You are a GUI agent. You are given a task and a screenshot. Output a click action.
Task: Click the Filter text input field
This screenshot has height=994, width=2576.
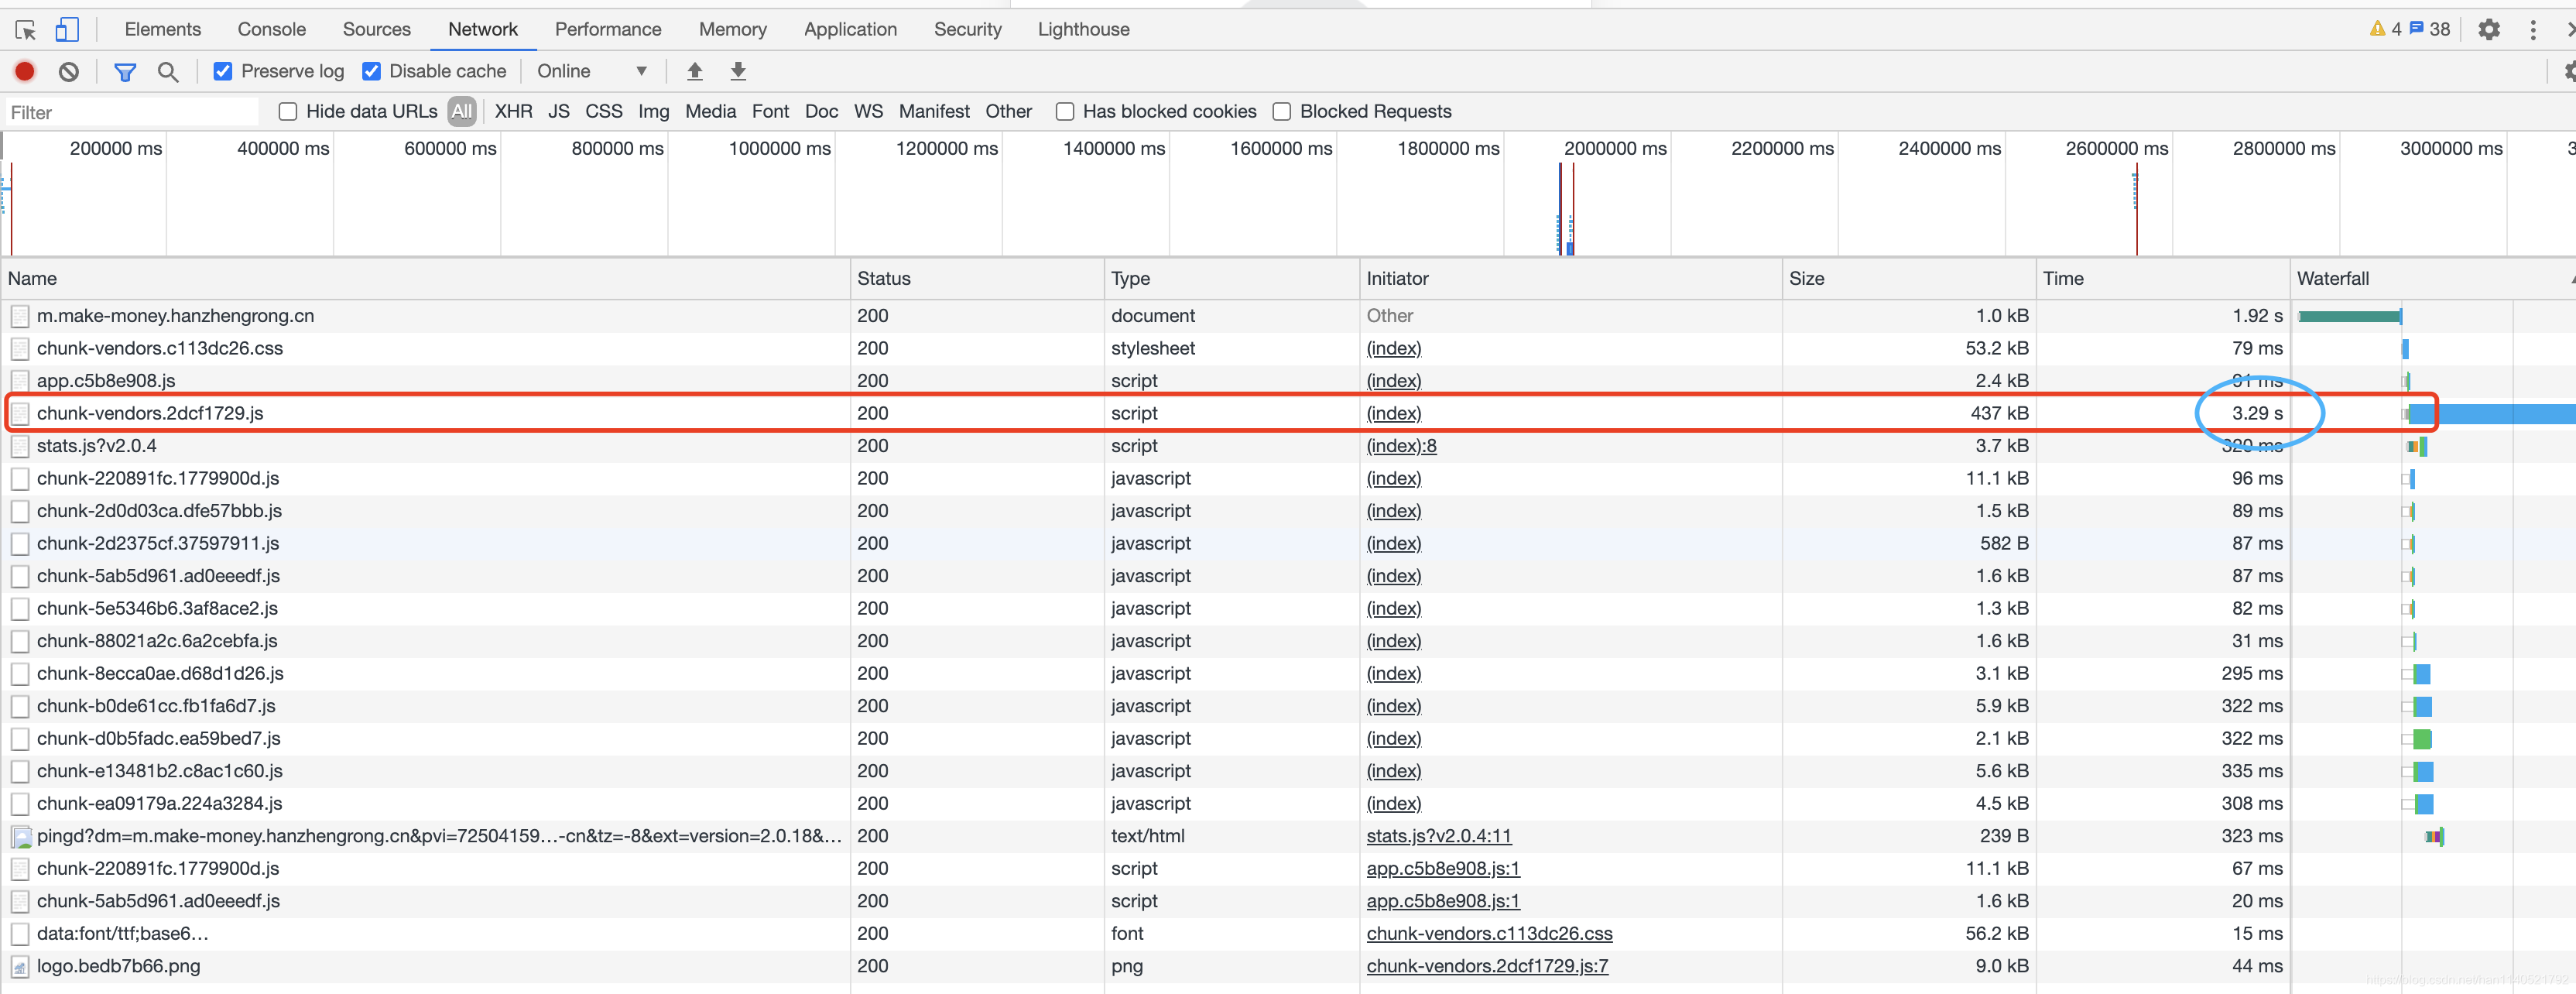[130, 112]
